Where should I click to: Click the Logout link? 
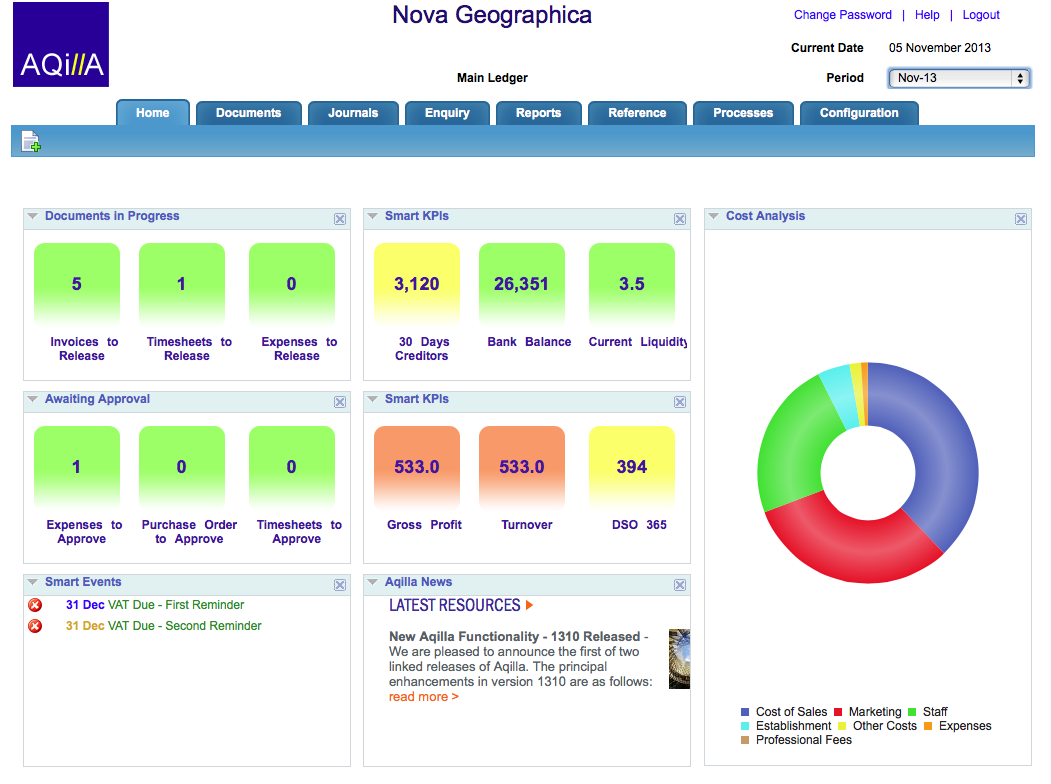(980, 14)
